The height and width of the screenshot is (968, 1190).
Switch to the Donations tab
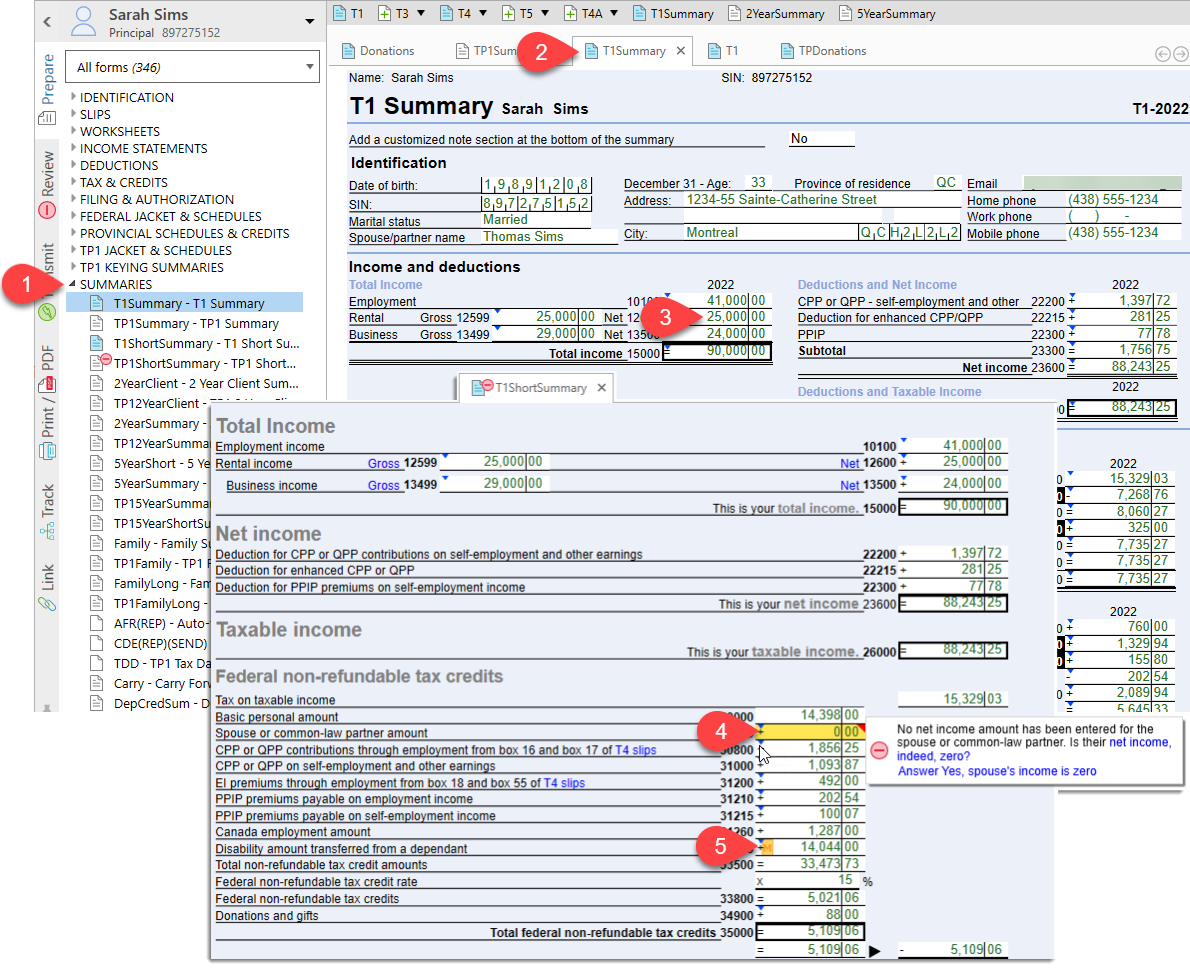[378, 51]
